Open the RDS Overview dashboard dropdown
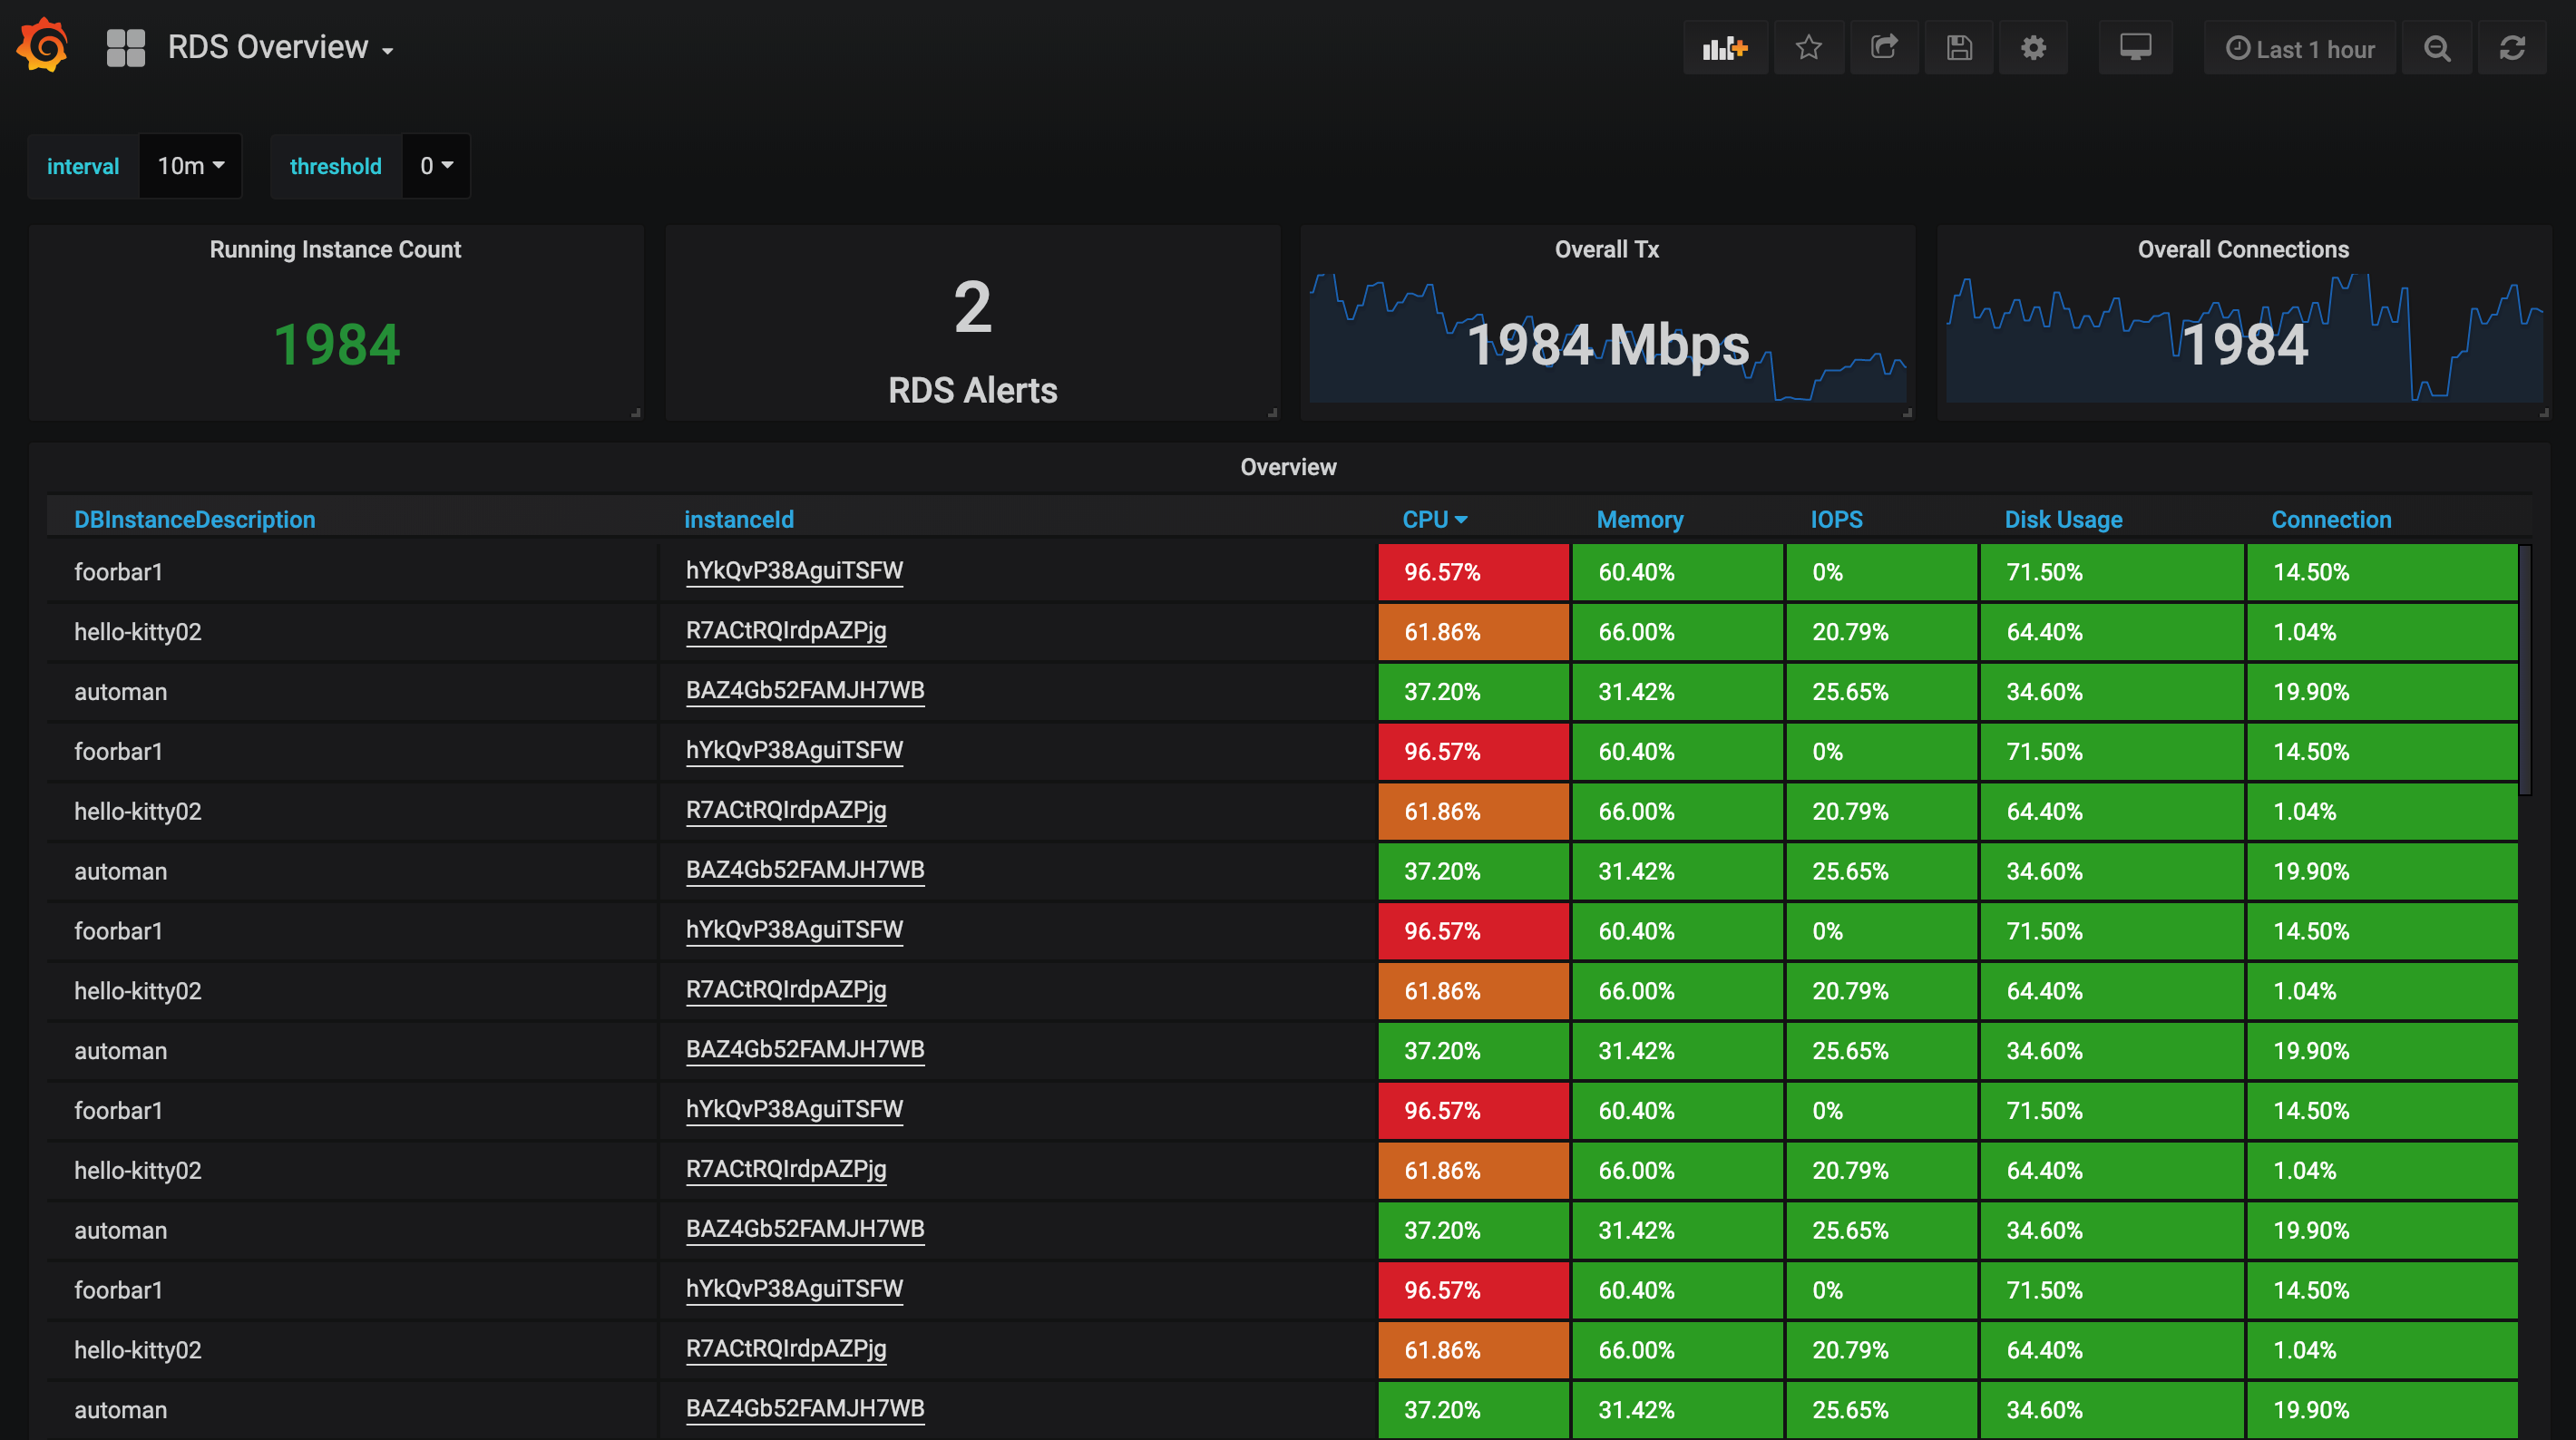 tap(280, 47)
